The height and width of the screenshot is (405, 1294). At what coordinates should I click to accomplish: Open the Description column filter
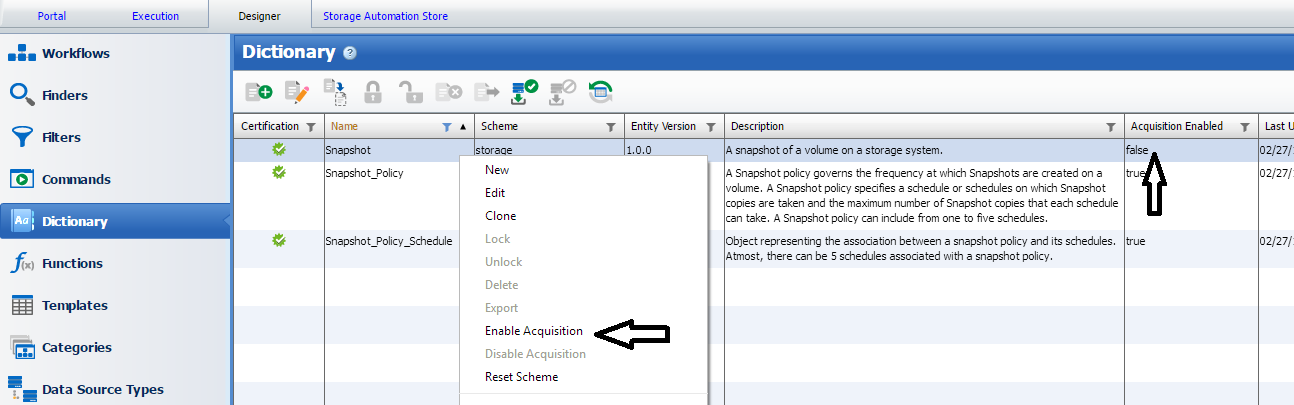1110,127
